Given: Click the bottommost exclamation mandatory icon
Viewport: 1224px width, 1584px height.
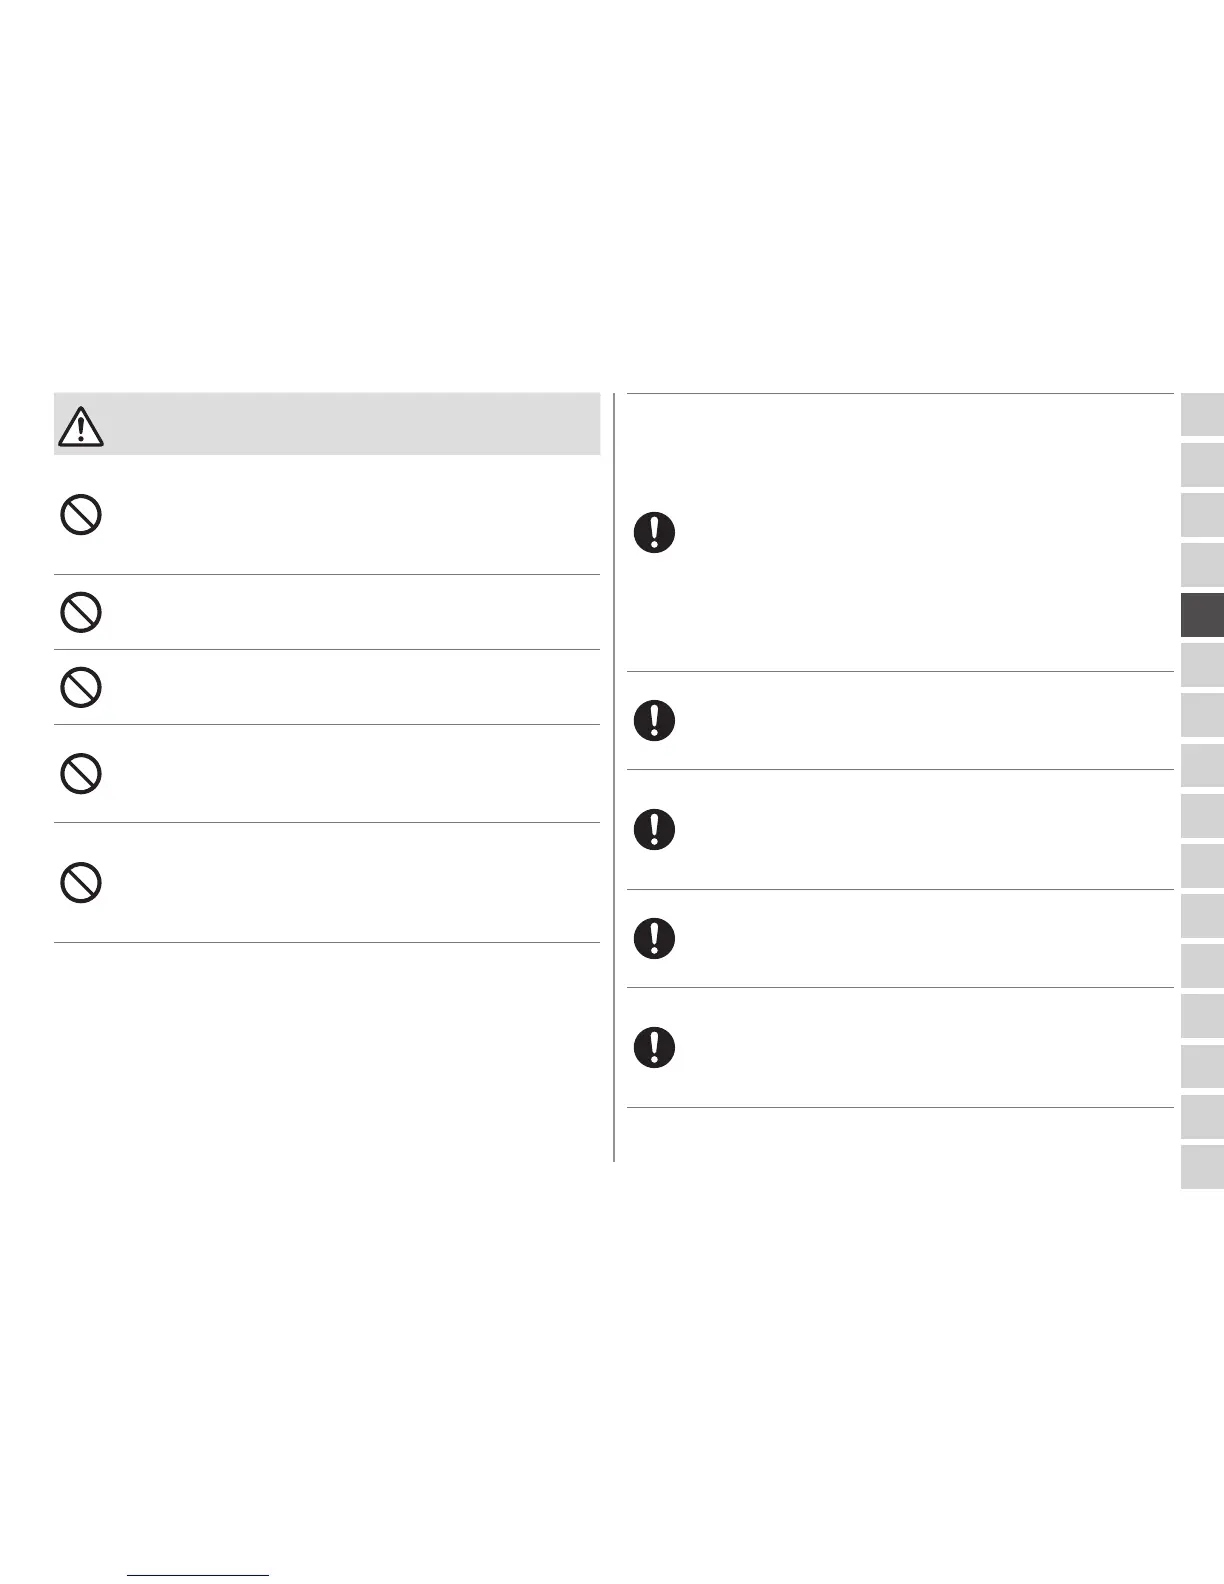Looking at the screenshot, I should 654,1048.
